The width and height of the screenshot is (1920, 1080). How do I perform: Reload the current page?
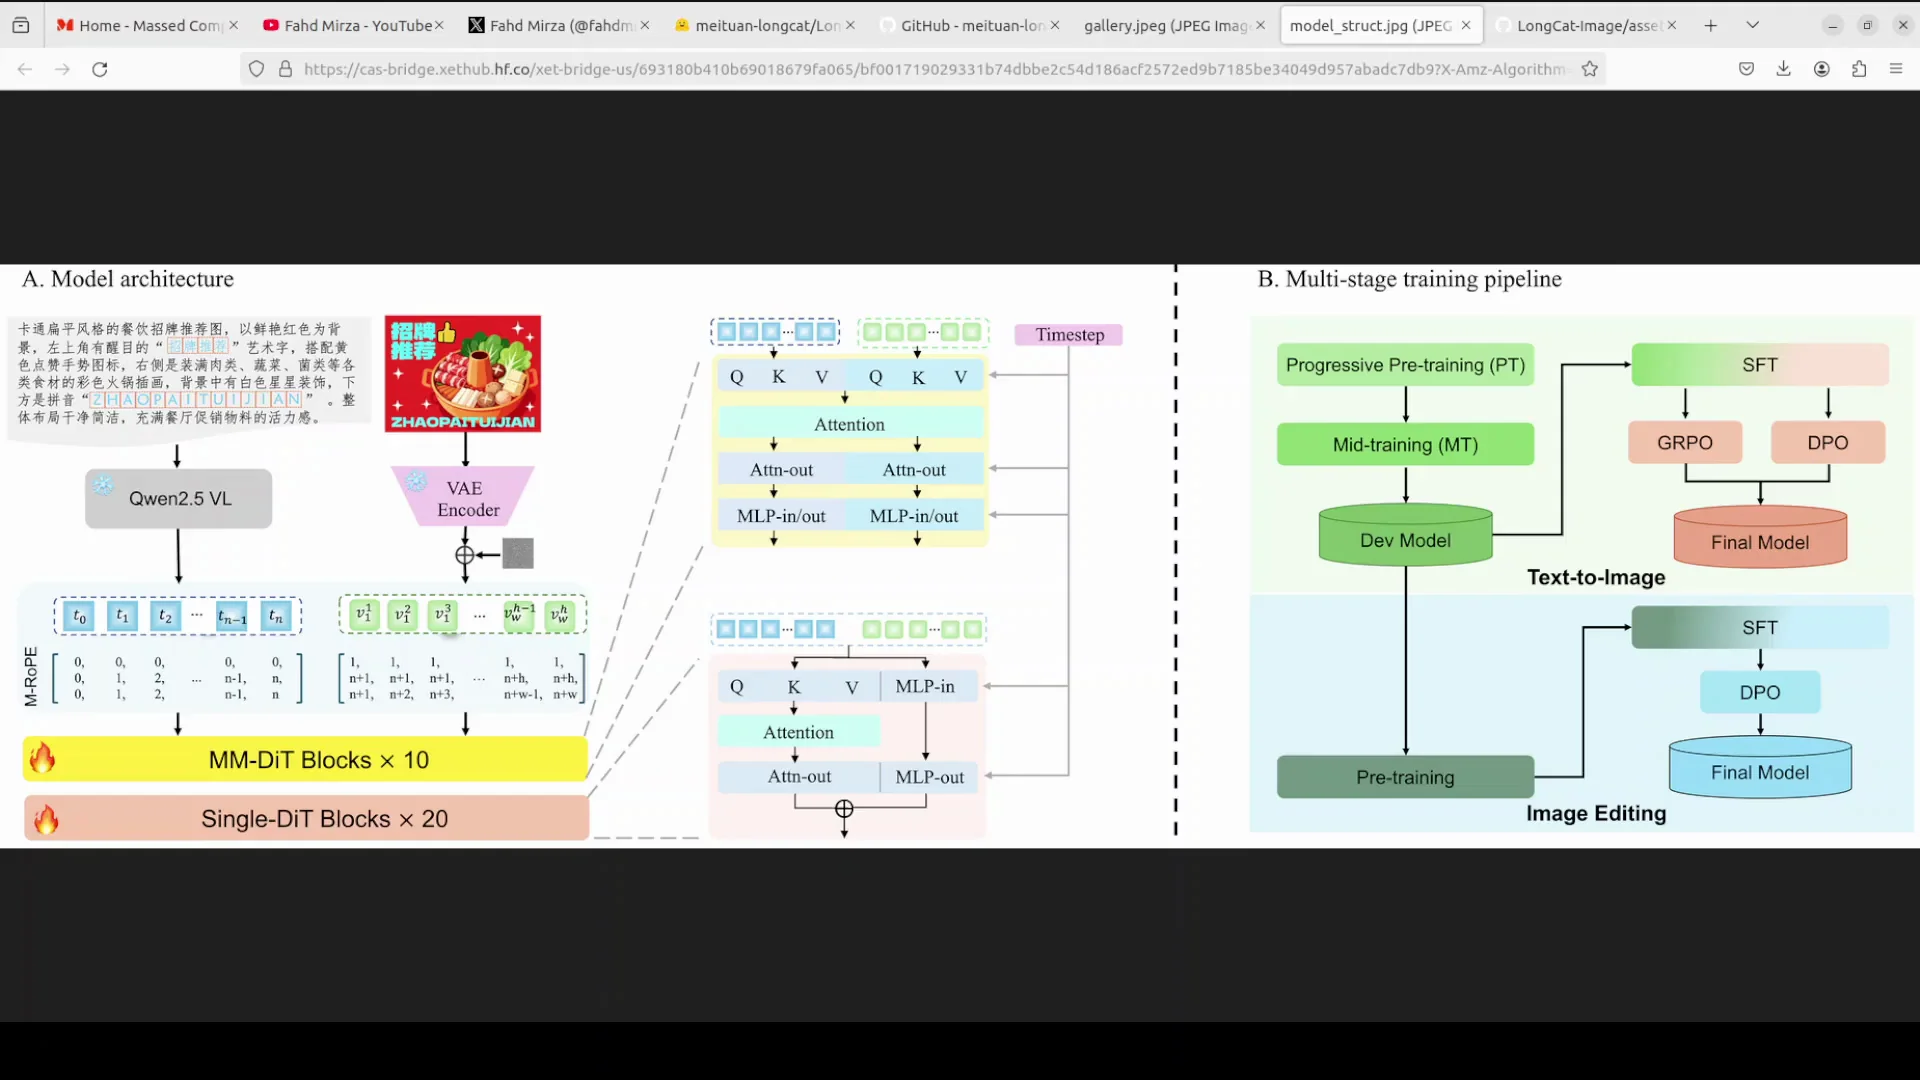point(100,69)
